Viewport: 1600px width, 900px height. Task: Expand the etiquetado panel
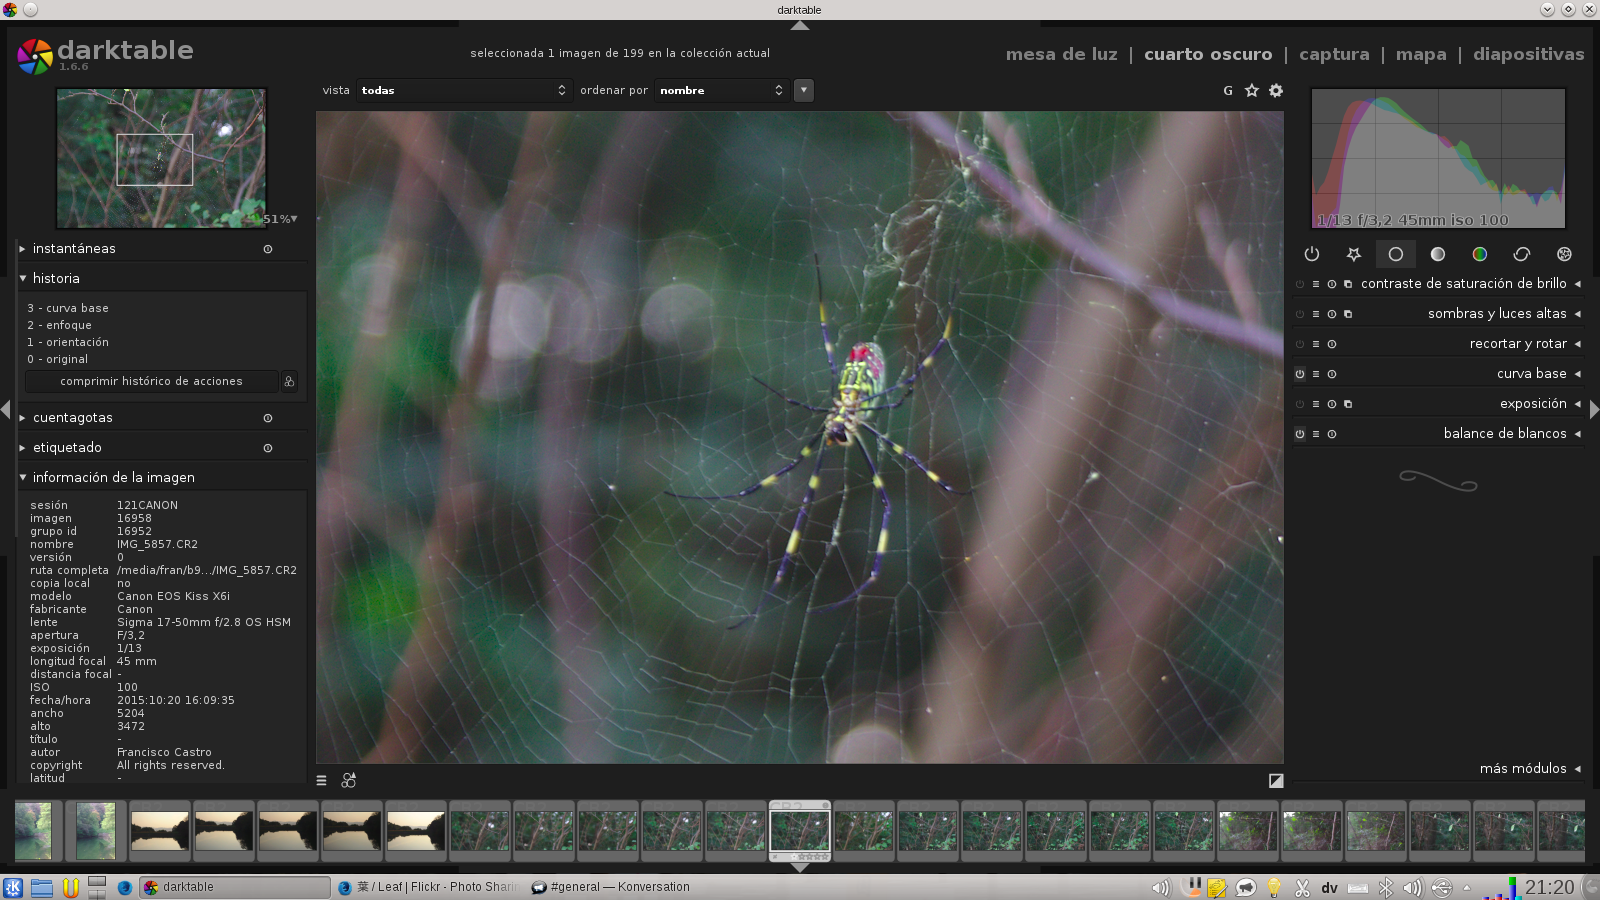22,448
